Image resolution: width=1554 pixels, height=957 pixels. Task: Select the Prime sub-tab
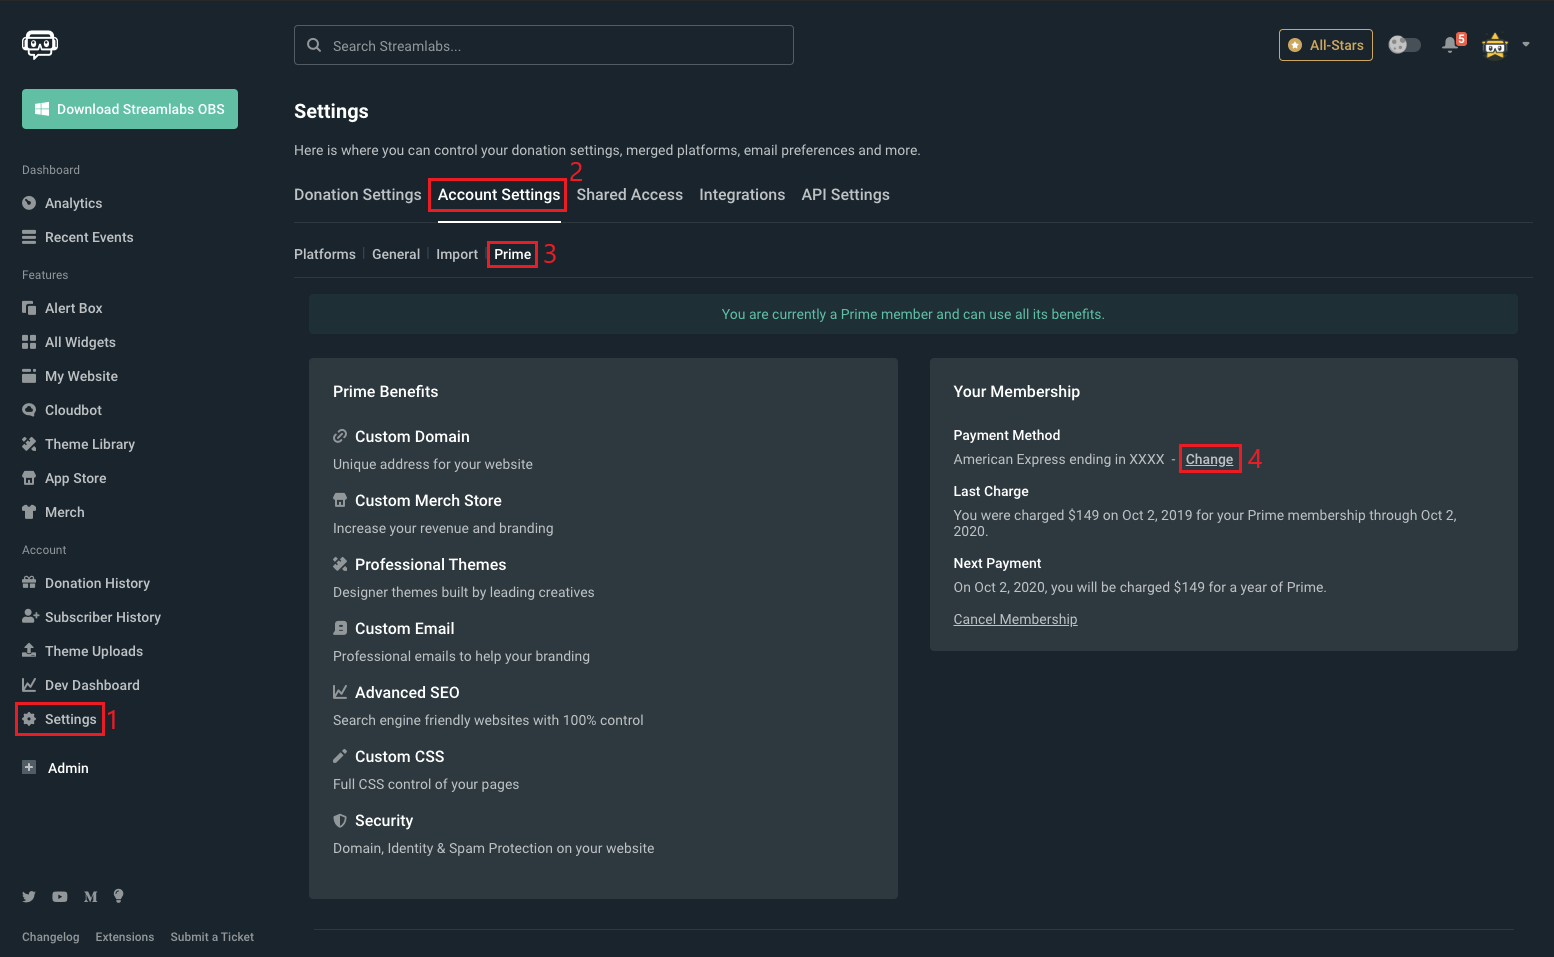pyautogui.click(x=513, y=254)
